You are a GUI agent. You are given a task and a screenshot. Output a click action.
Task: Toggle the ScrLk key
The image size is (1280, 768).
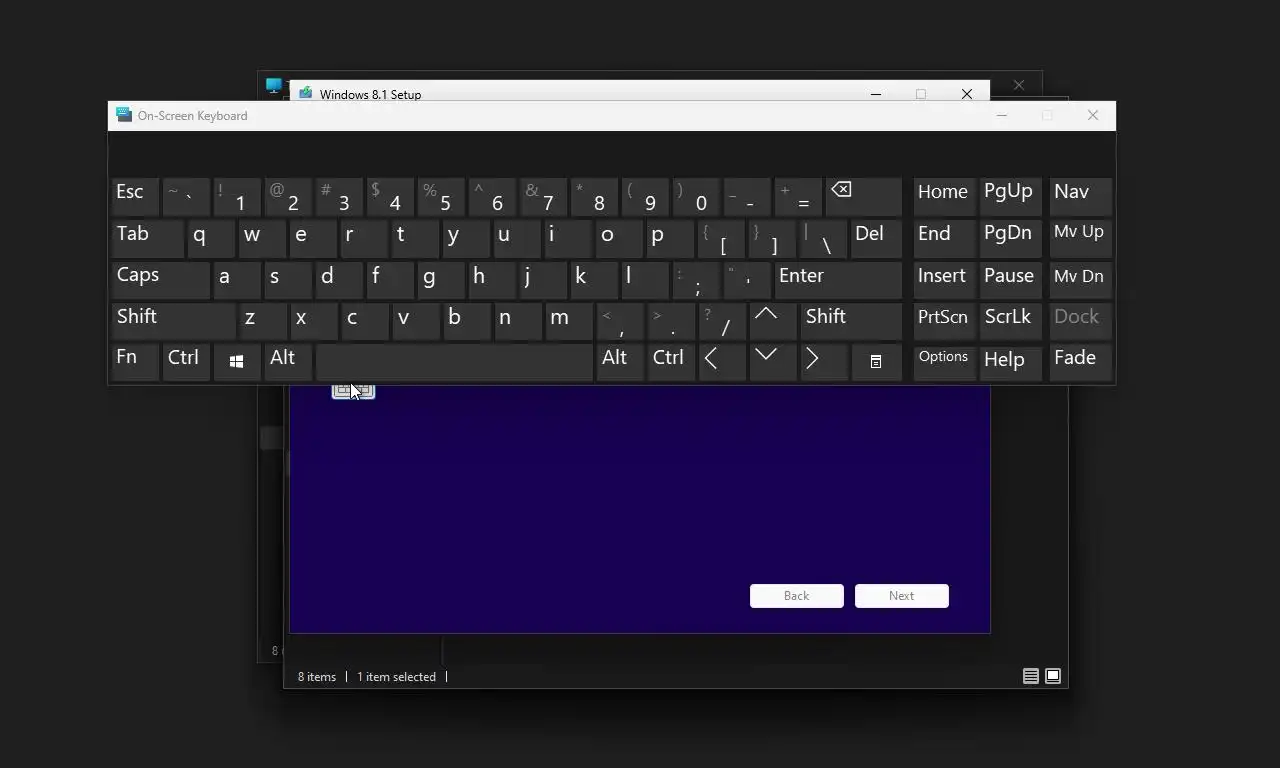tap(1010, 320)
